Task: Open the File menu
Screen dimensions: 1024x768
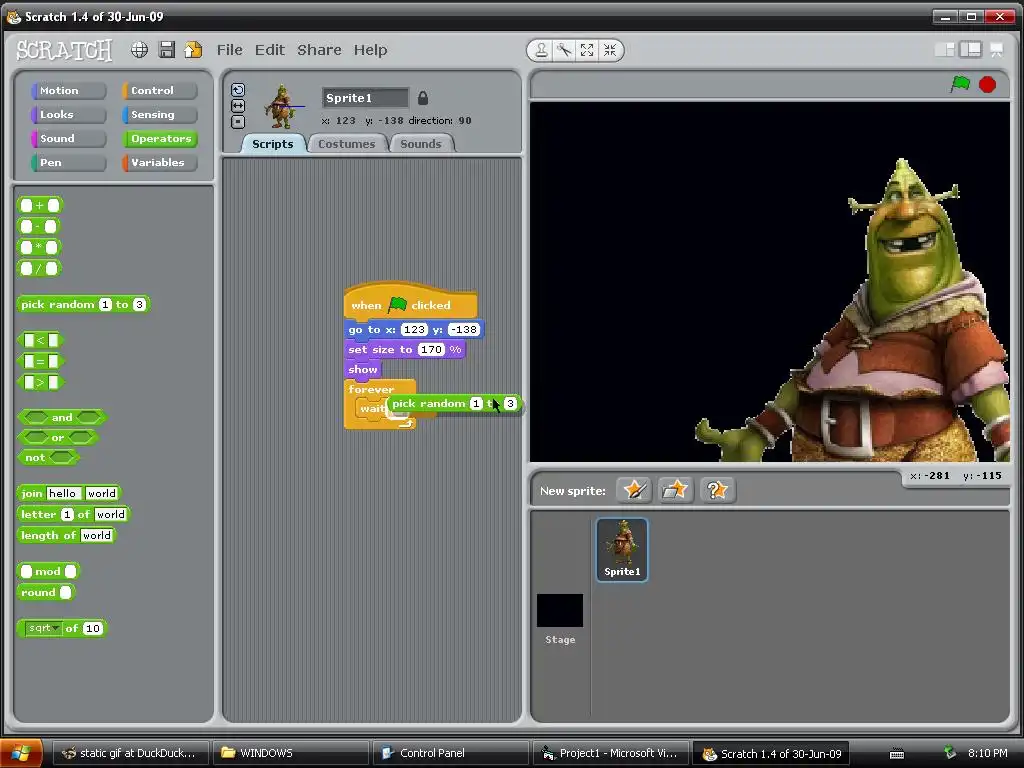Action: tap(229, 50)
